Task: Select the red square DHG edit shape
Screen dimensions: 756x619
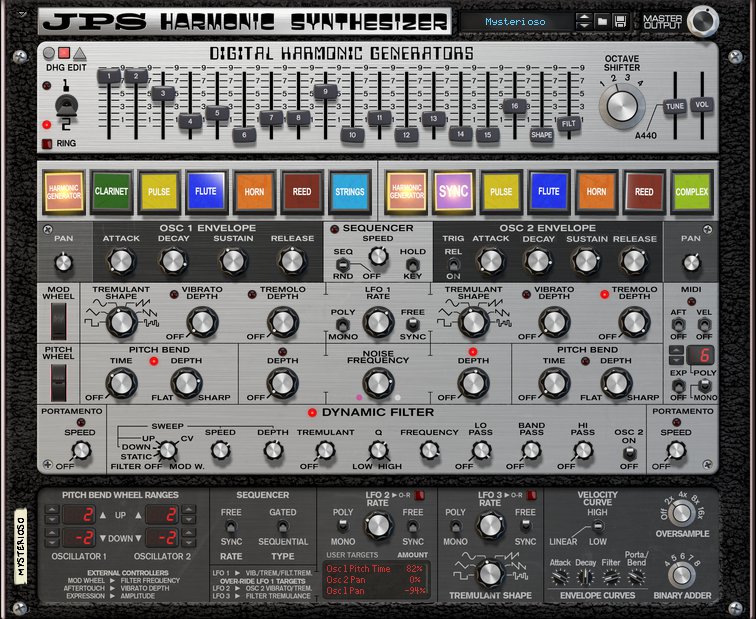Action: (64, 53)
